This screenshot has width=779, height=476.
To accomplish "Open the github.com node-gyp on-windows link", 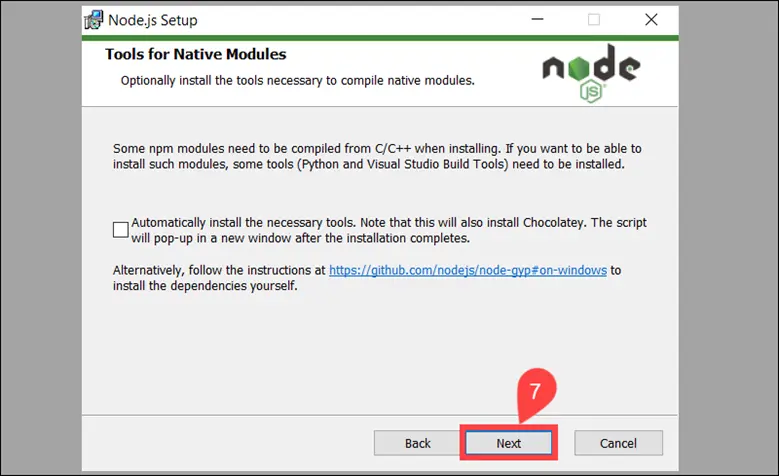I will click(467, 270).
